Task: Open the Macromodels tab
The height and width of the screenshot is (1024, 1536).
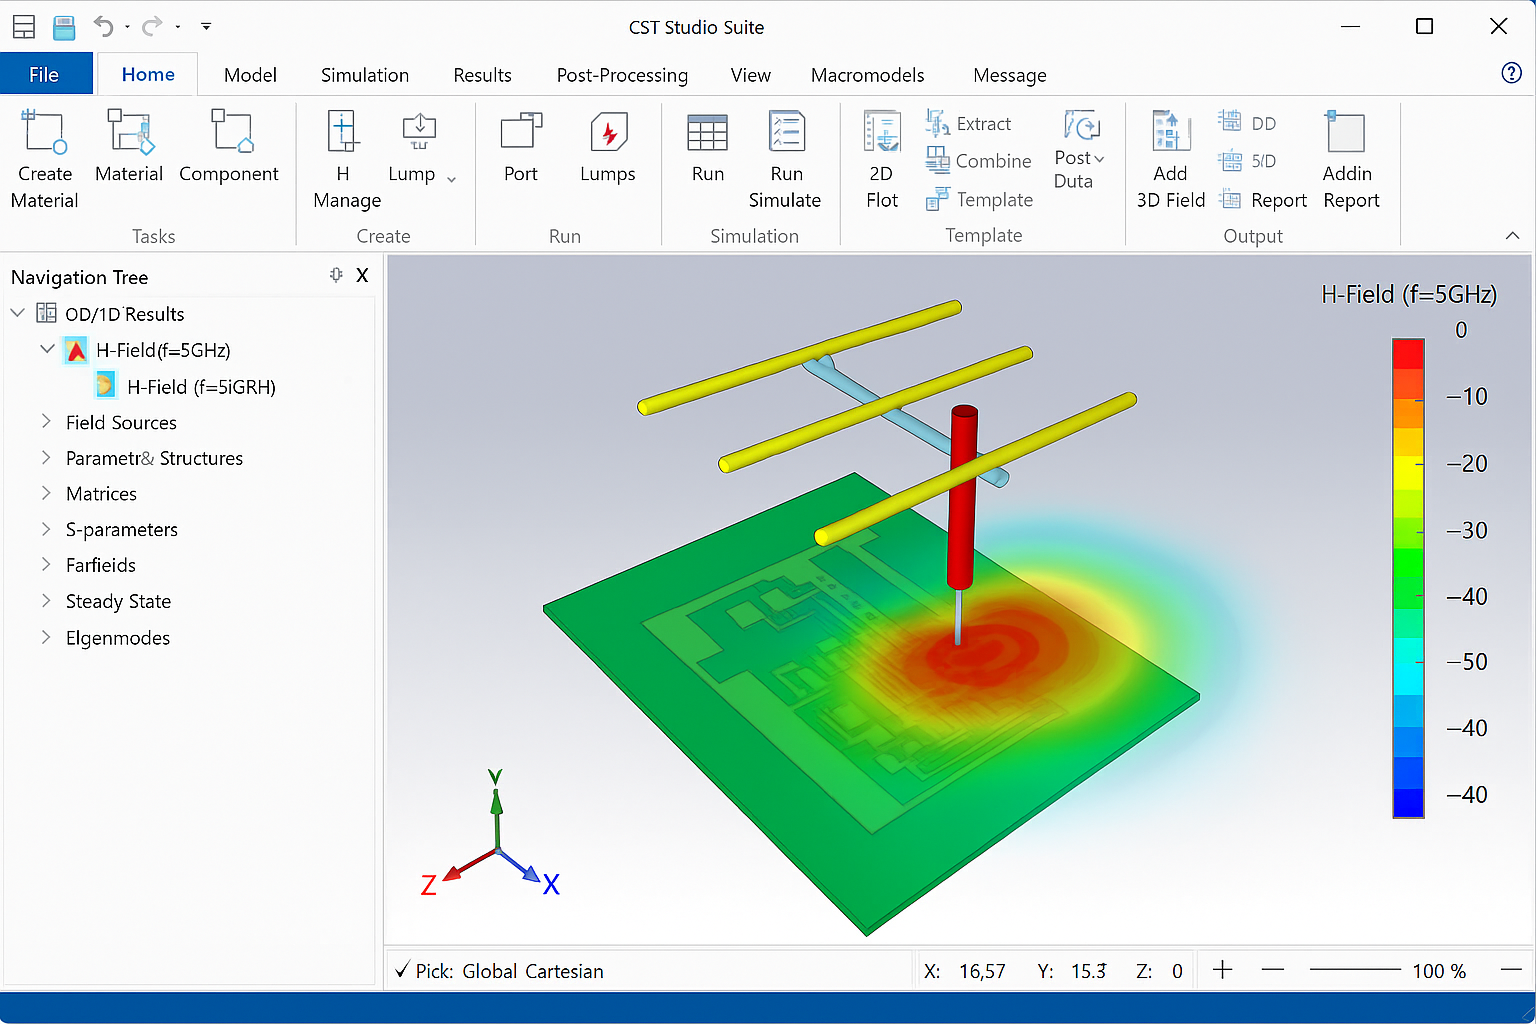Action: click(x=867, y=75)
